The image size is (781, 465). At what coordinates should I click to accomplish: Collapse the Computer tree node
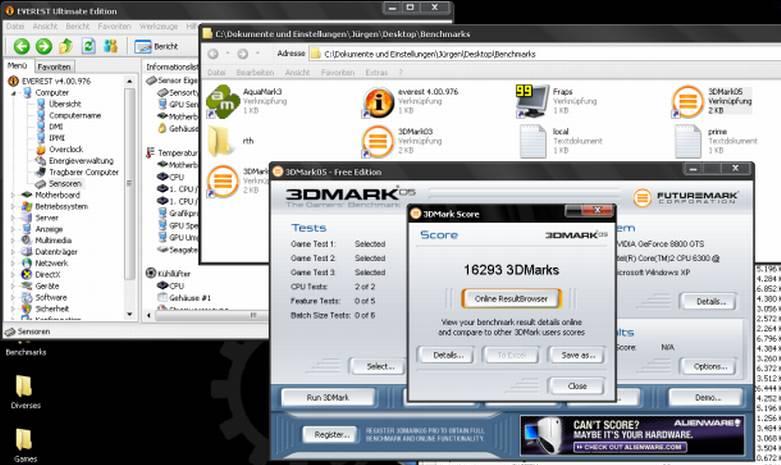coord(13,93)
